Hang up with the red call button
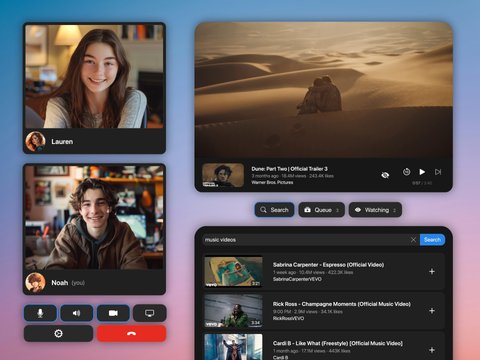 [x=131, y=333]
